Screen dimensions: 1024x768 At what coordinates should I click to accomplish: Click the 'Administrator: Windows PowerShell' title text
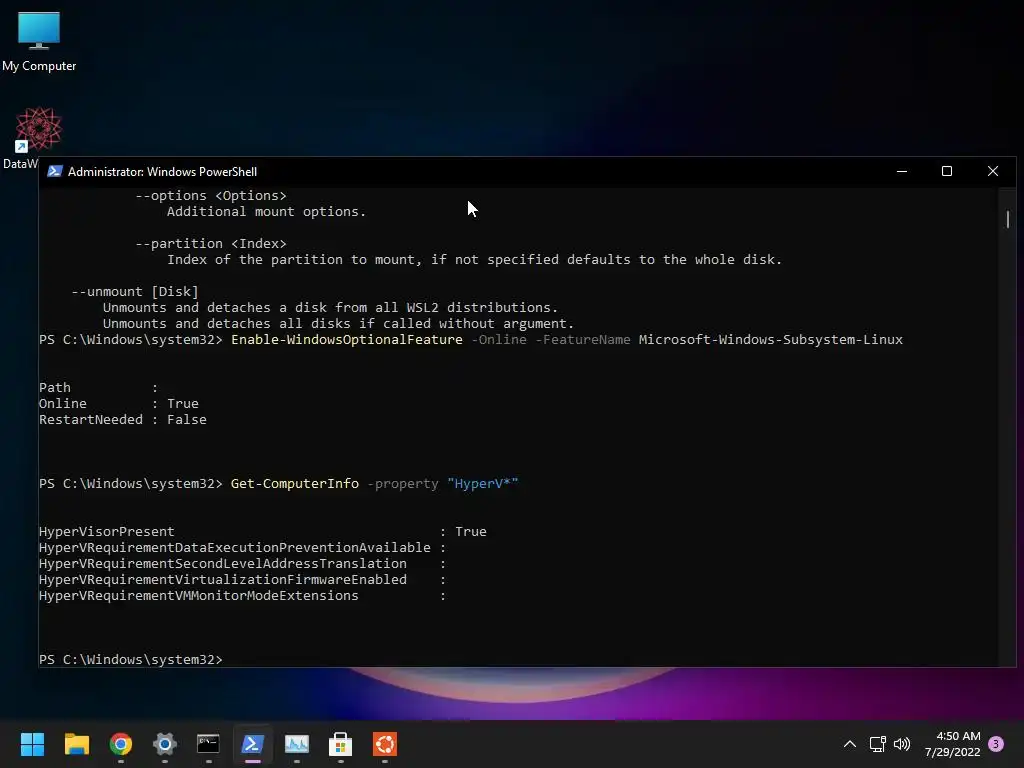[x=163, y=172]
